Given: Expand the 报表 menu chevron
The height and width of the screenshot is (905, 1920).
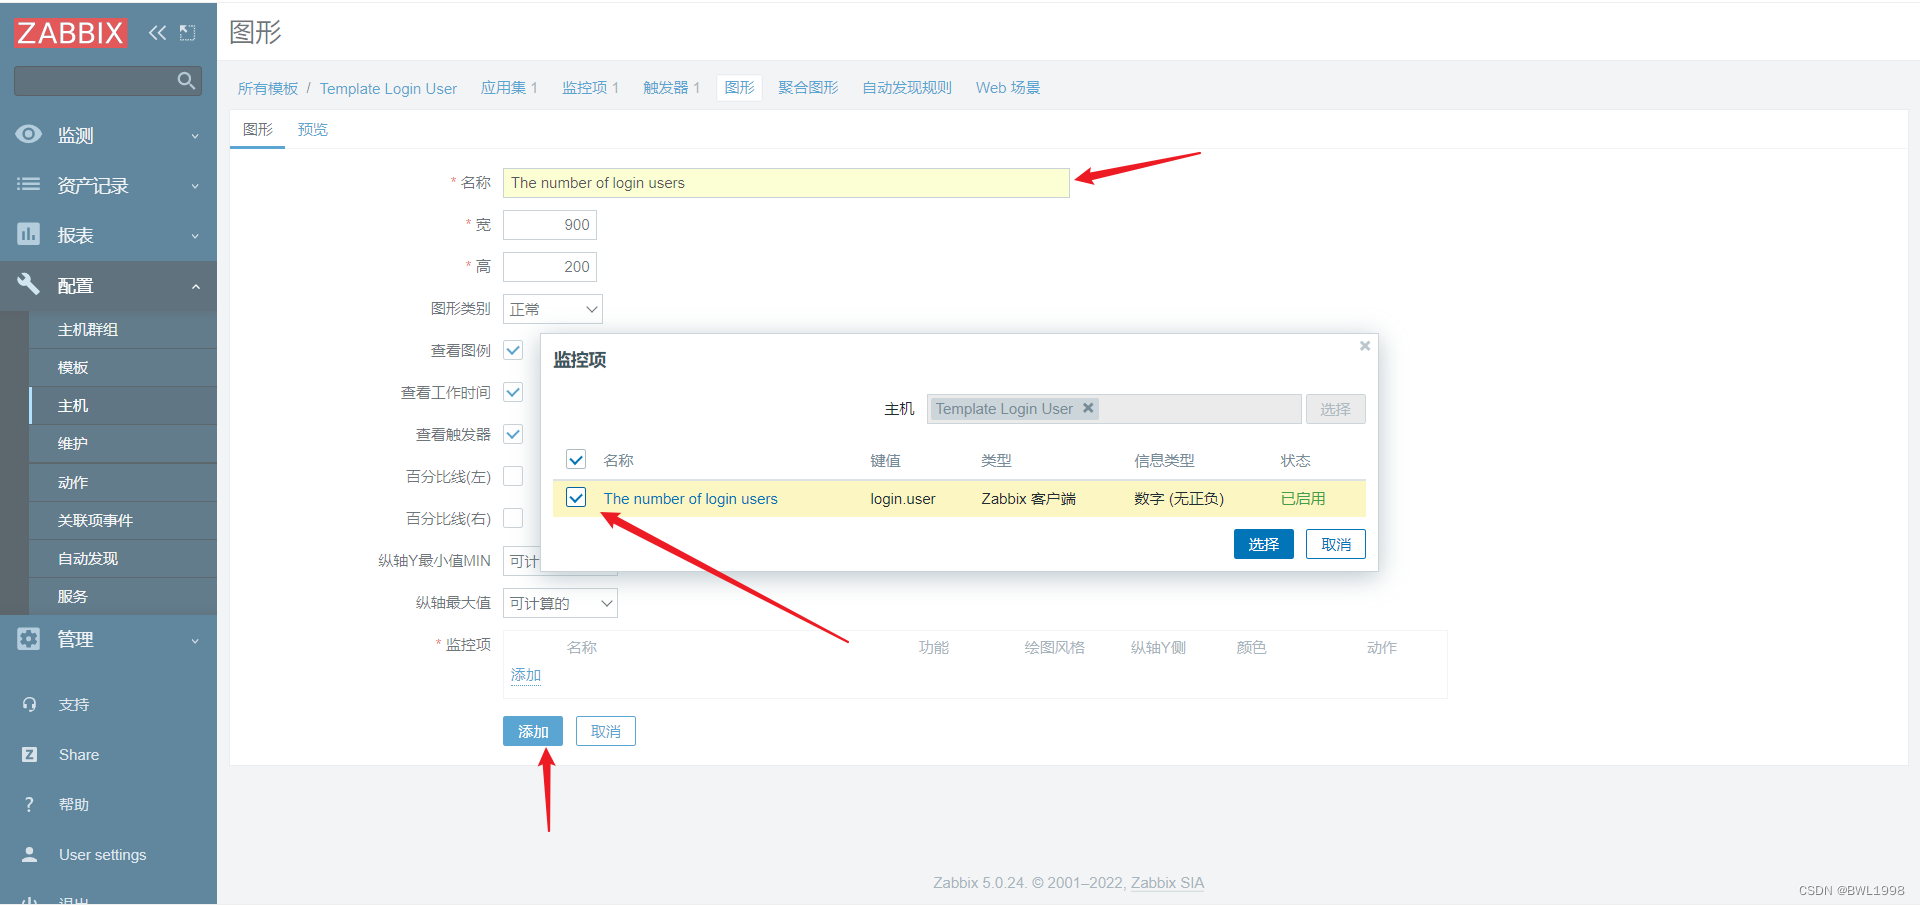Looking at the screenshot, I should 195,236.
